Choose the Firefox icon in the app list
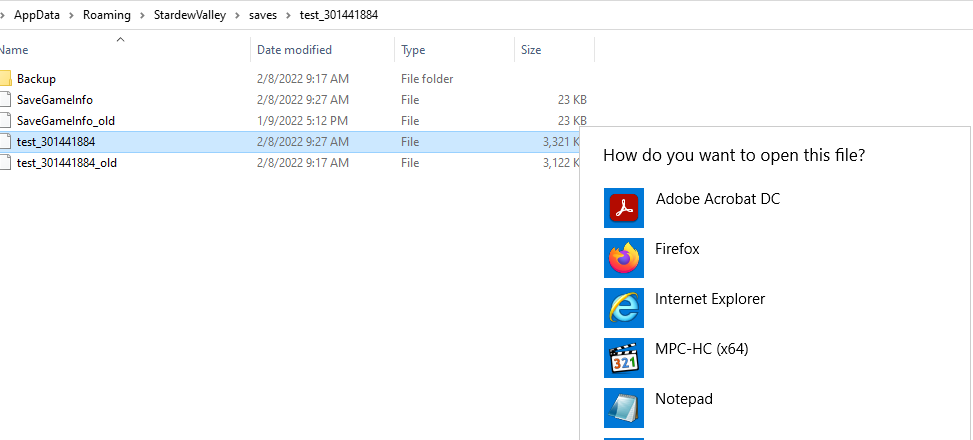This screenshot has width=973, height=440. point(624,258)
